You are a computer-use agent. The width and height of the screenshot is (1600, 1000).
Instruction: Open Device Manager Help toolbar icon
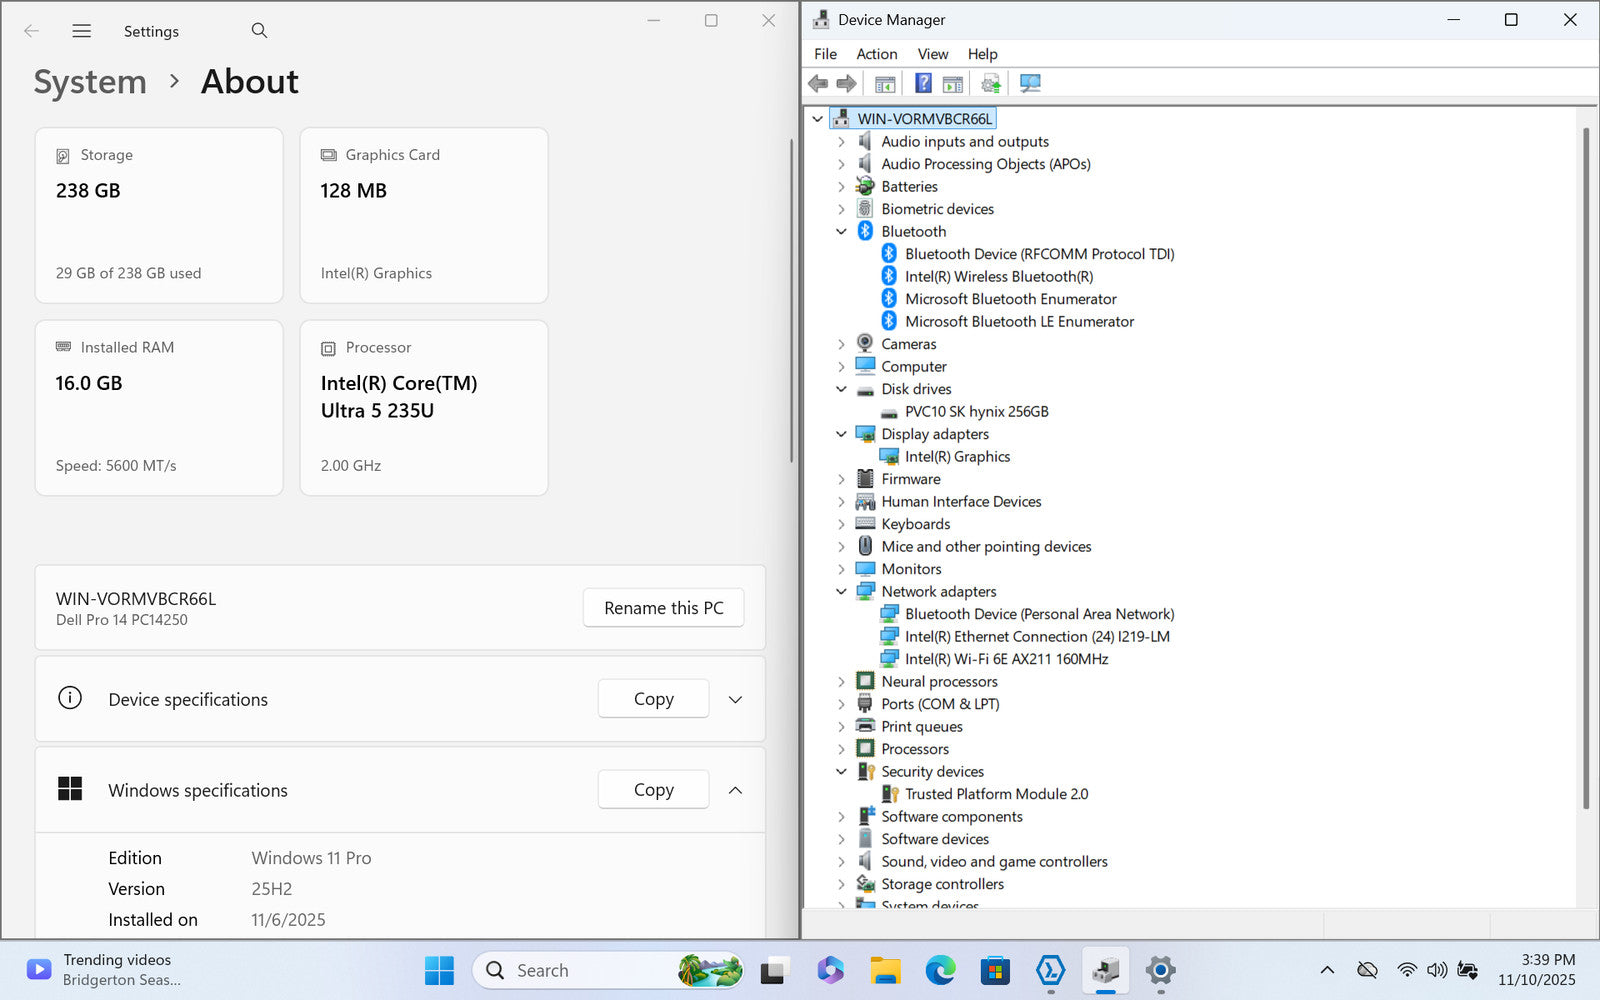923,83
